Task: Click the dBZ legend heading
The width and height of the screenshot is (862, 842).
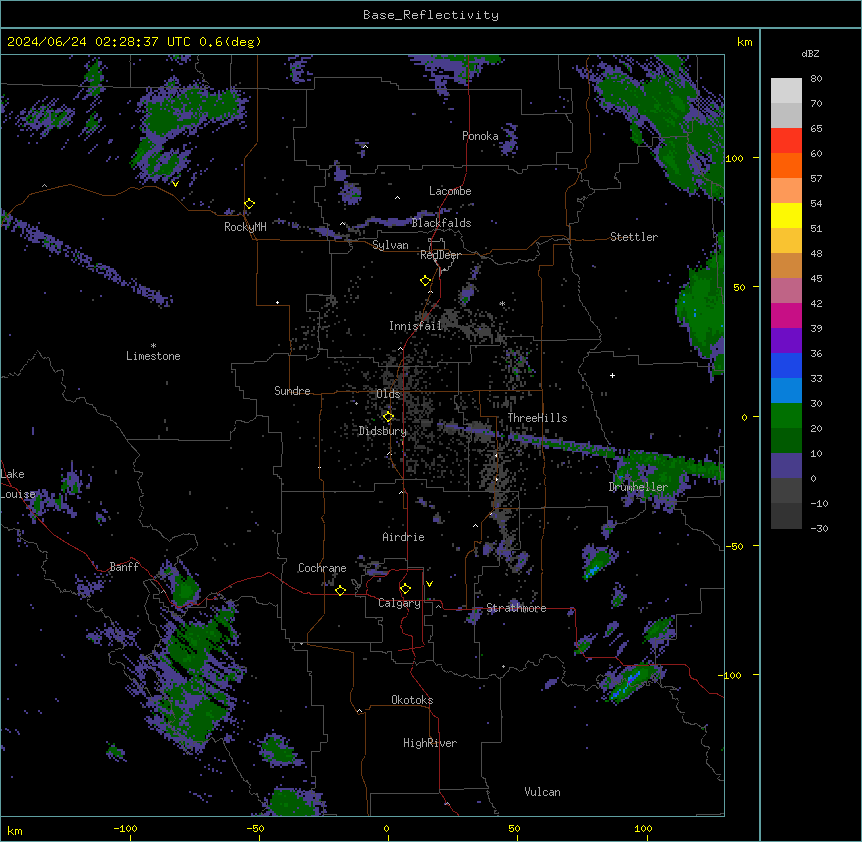Action: [810, 54]
